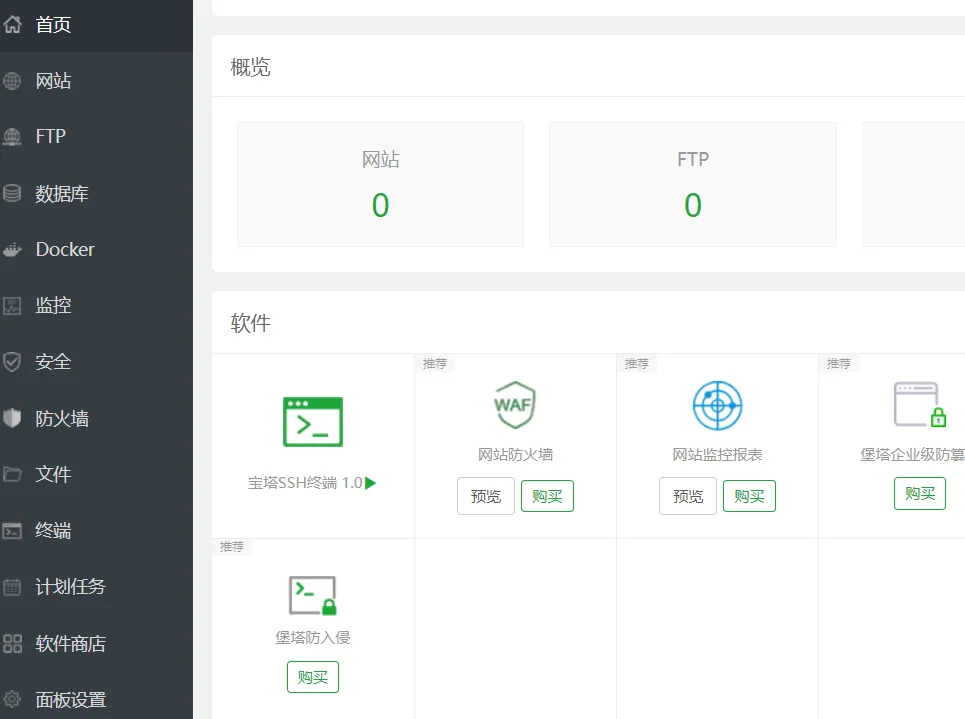This screenshot has height=719, width=965.
Task: Click 购买 button under 堡塔防入侵
Action: click(313, 677)
